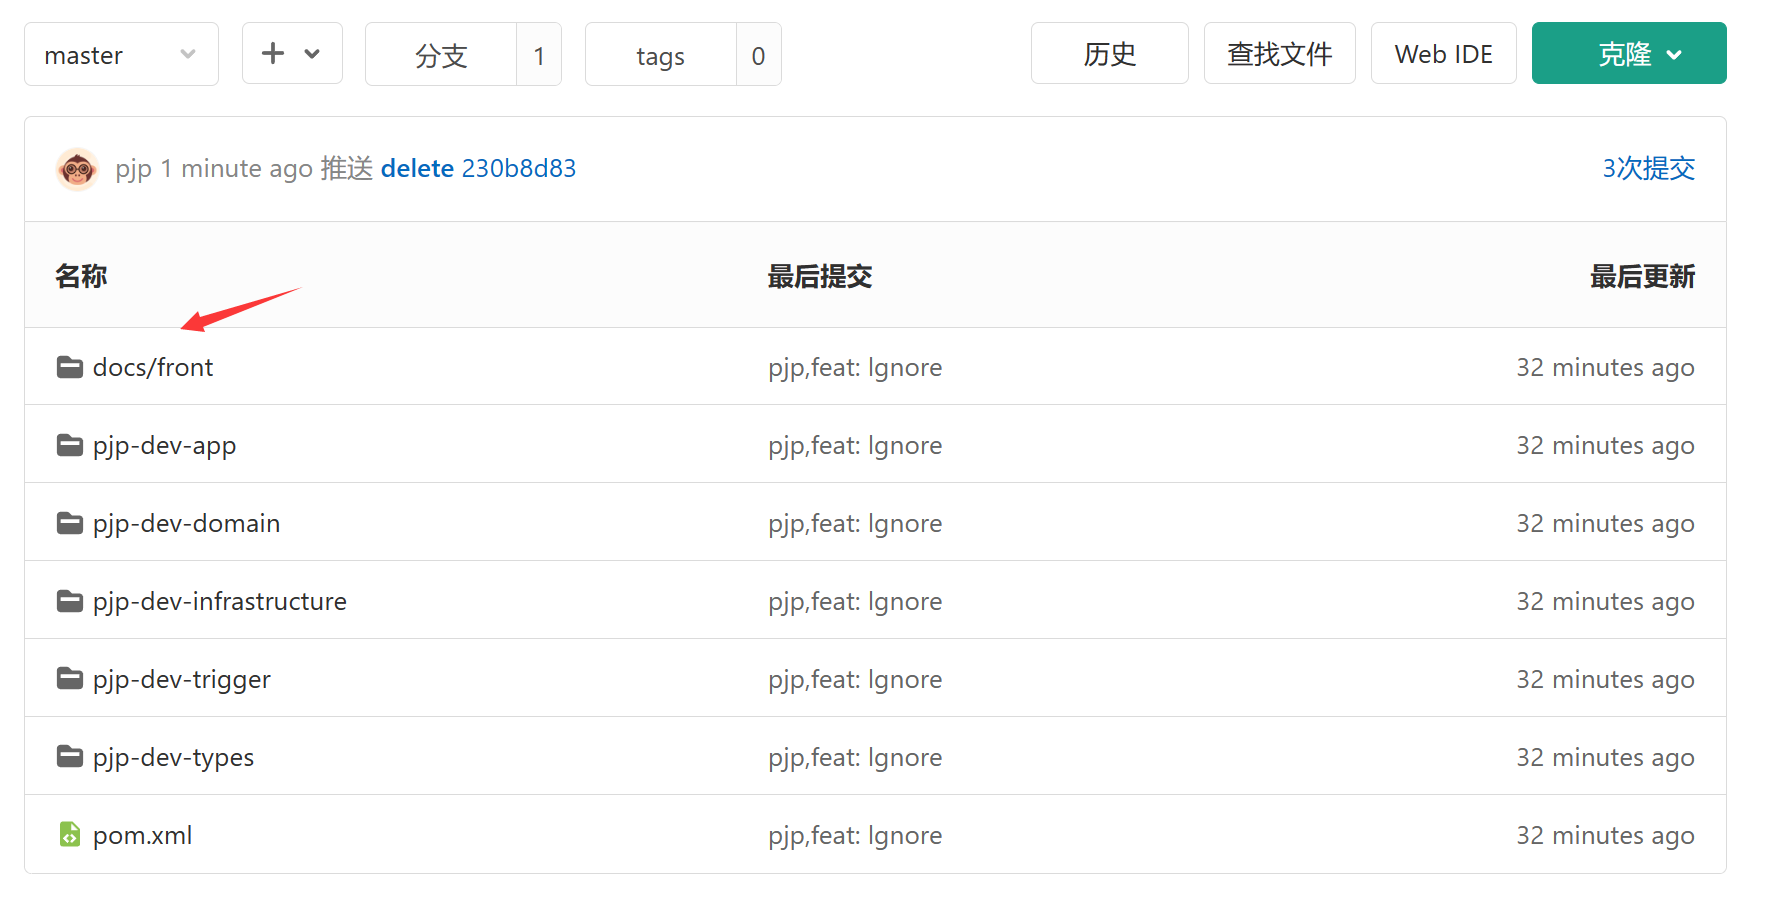Open the 分支 branches button
The image size is (1773, 897).
[441, 55]
